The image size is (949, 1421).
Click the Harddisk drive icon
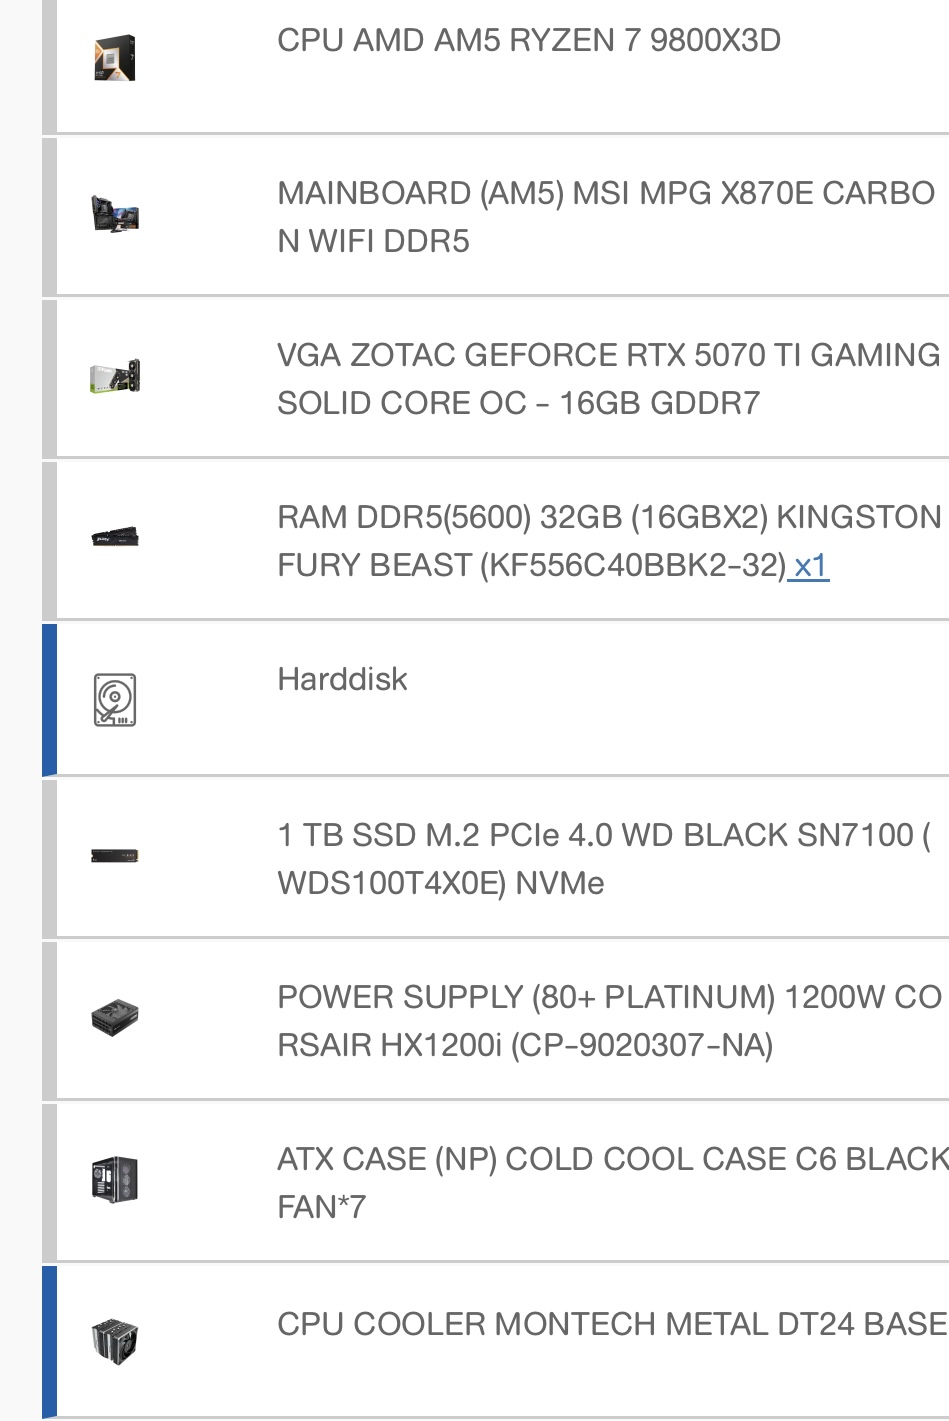(x=115, y=700)
